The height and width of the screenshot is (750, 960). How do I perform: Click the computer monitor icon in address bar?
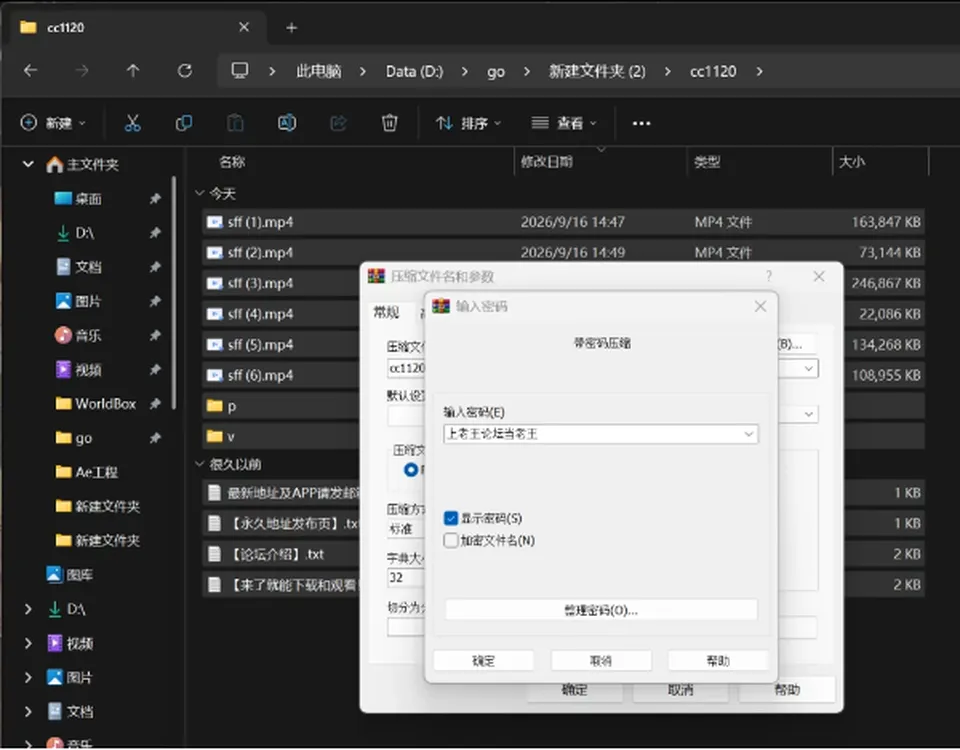(x=240, y=70)
